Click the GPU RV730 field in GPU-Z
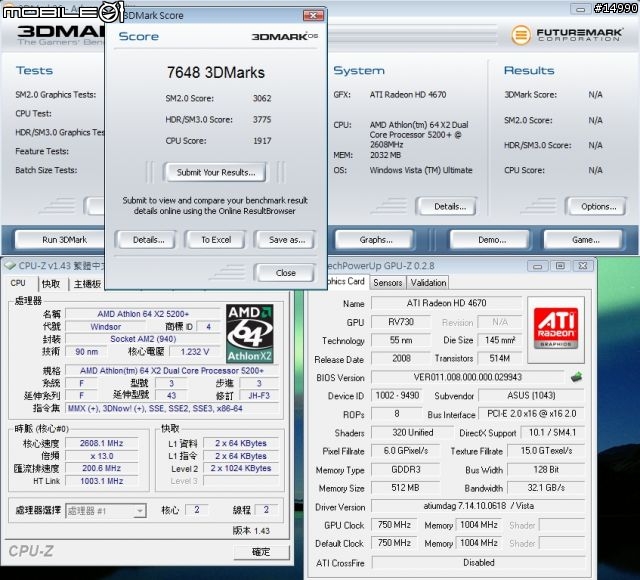Viewport: 640px width, 580px height. pos(400,322)
